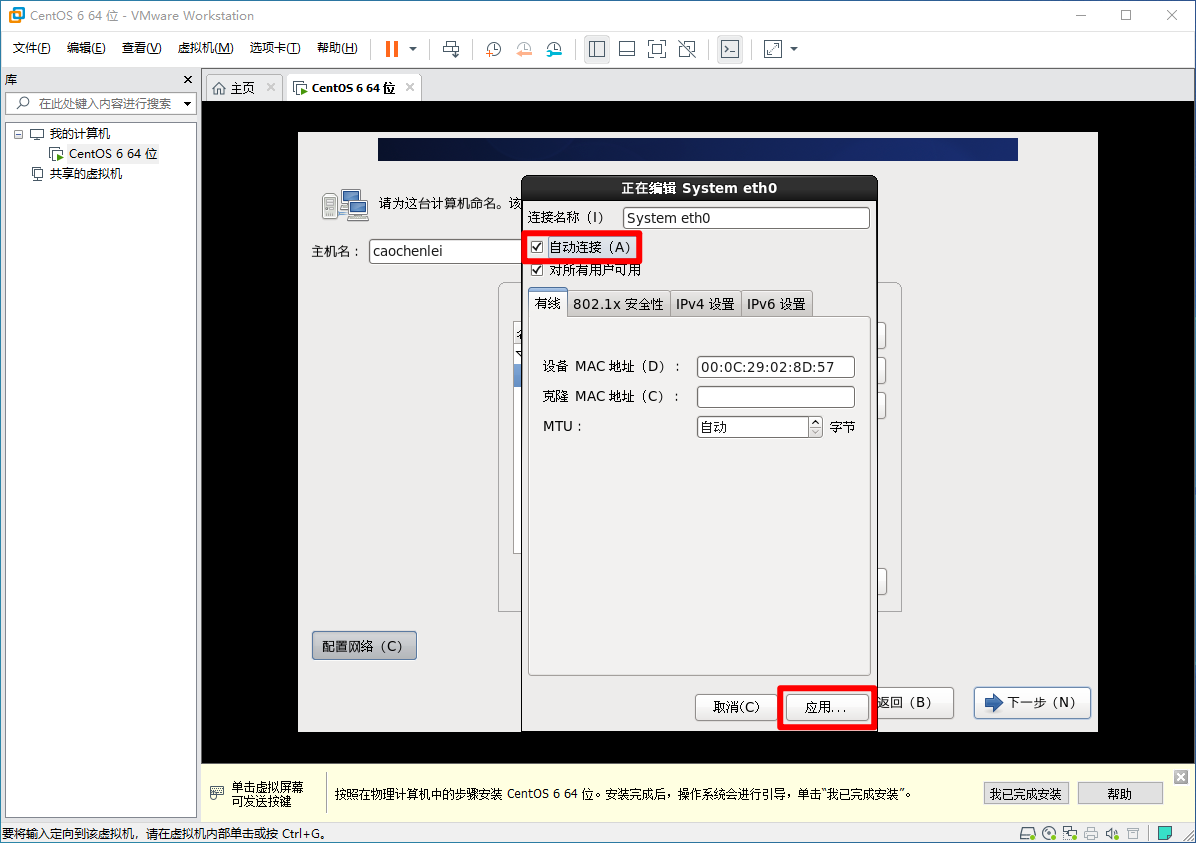1196x843 pixels.
Task: Switch to the IPv6 设置 tab
Action: point(776,304)
